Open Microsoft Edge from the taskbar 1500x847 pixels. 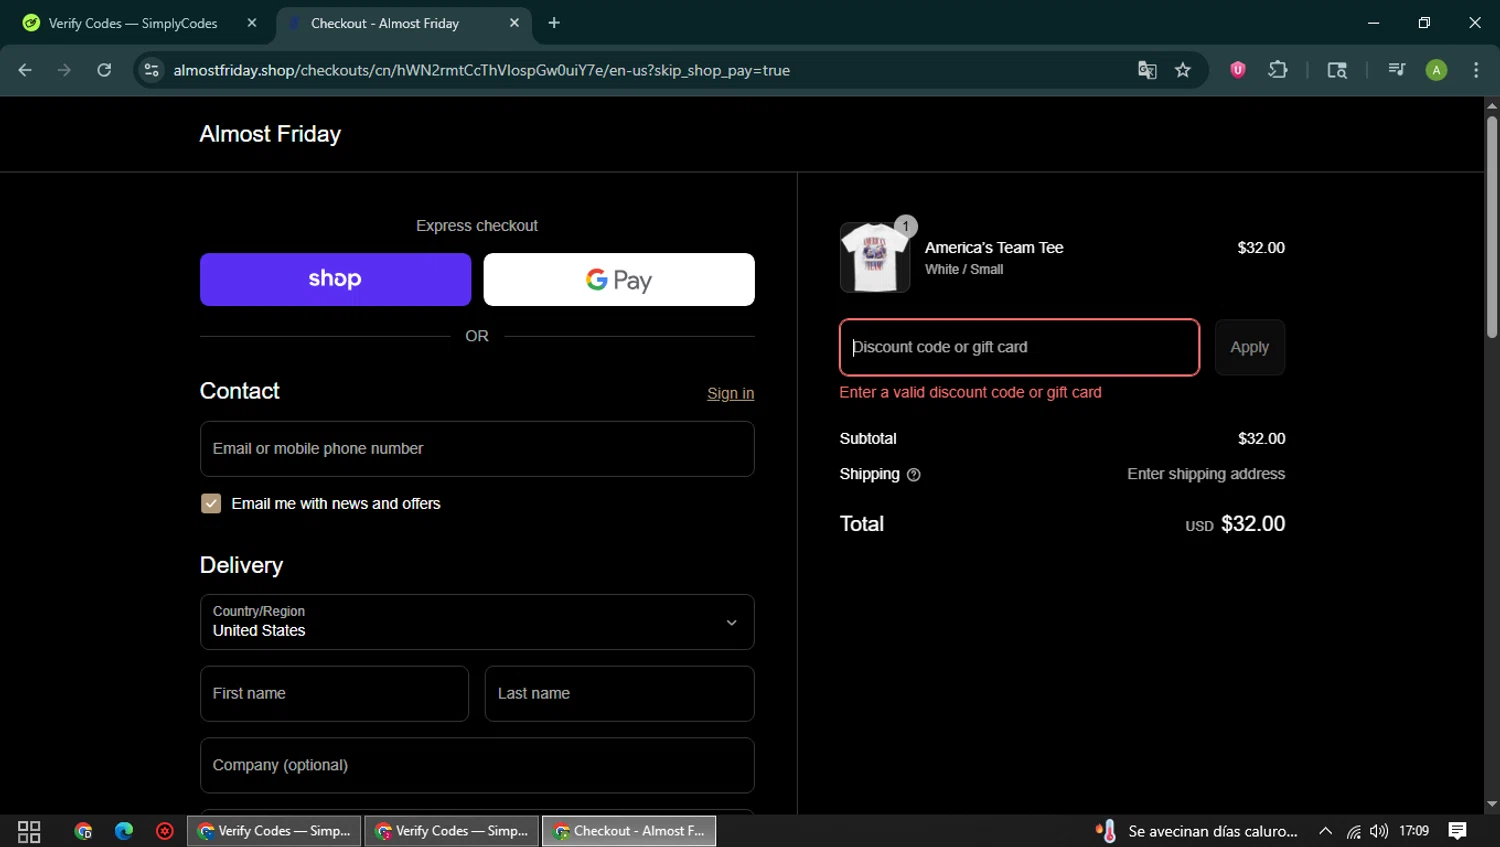point(124,831)
